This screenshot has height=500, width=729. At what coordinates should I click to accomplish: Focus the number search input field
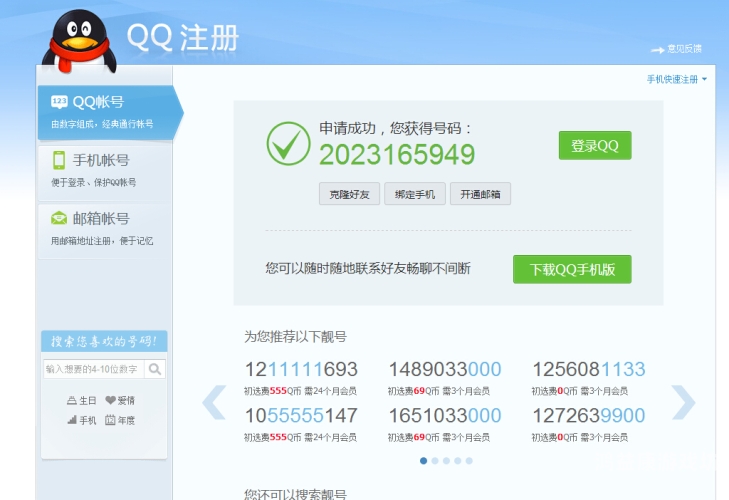point(94,369)
